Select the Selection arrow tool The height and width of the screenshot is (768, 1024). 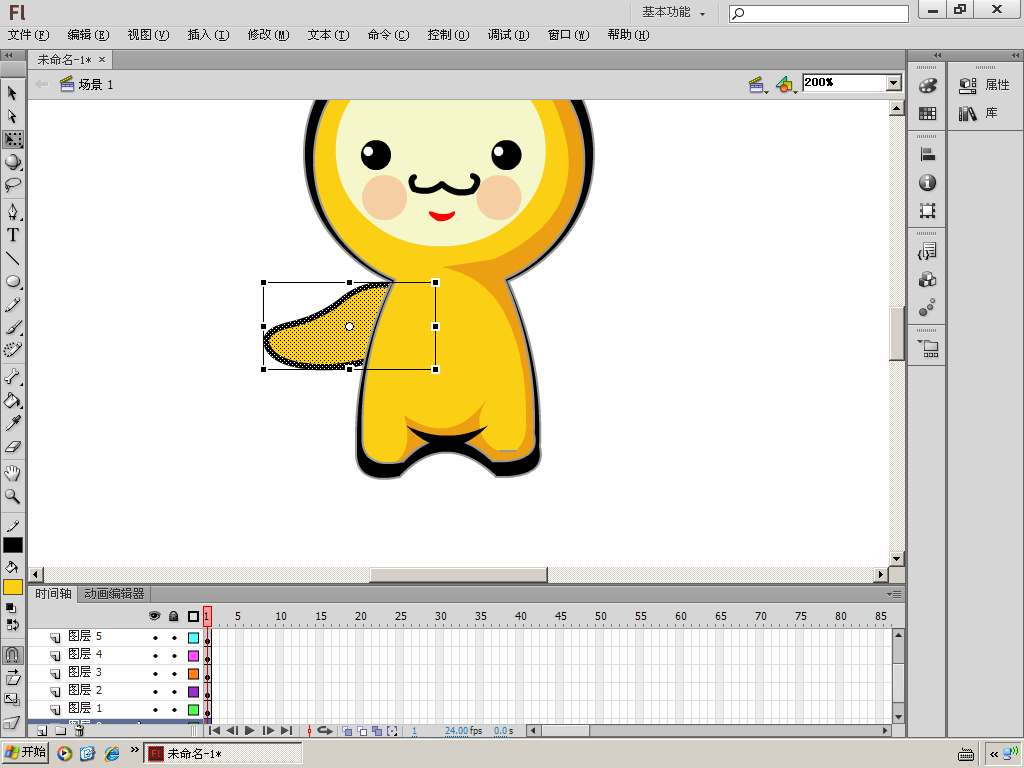pyautogui.click(x=12, y=93)
